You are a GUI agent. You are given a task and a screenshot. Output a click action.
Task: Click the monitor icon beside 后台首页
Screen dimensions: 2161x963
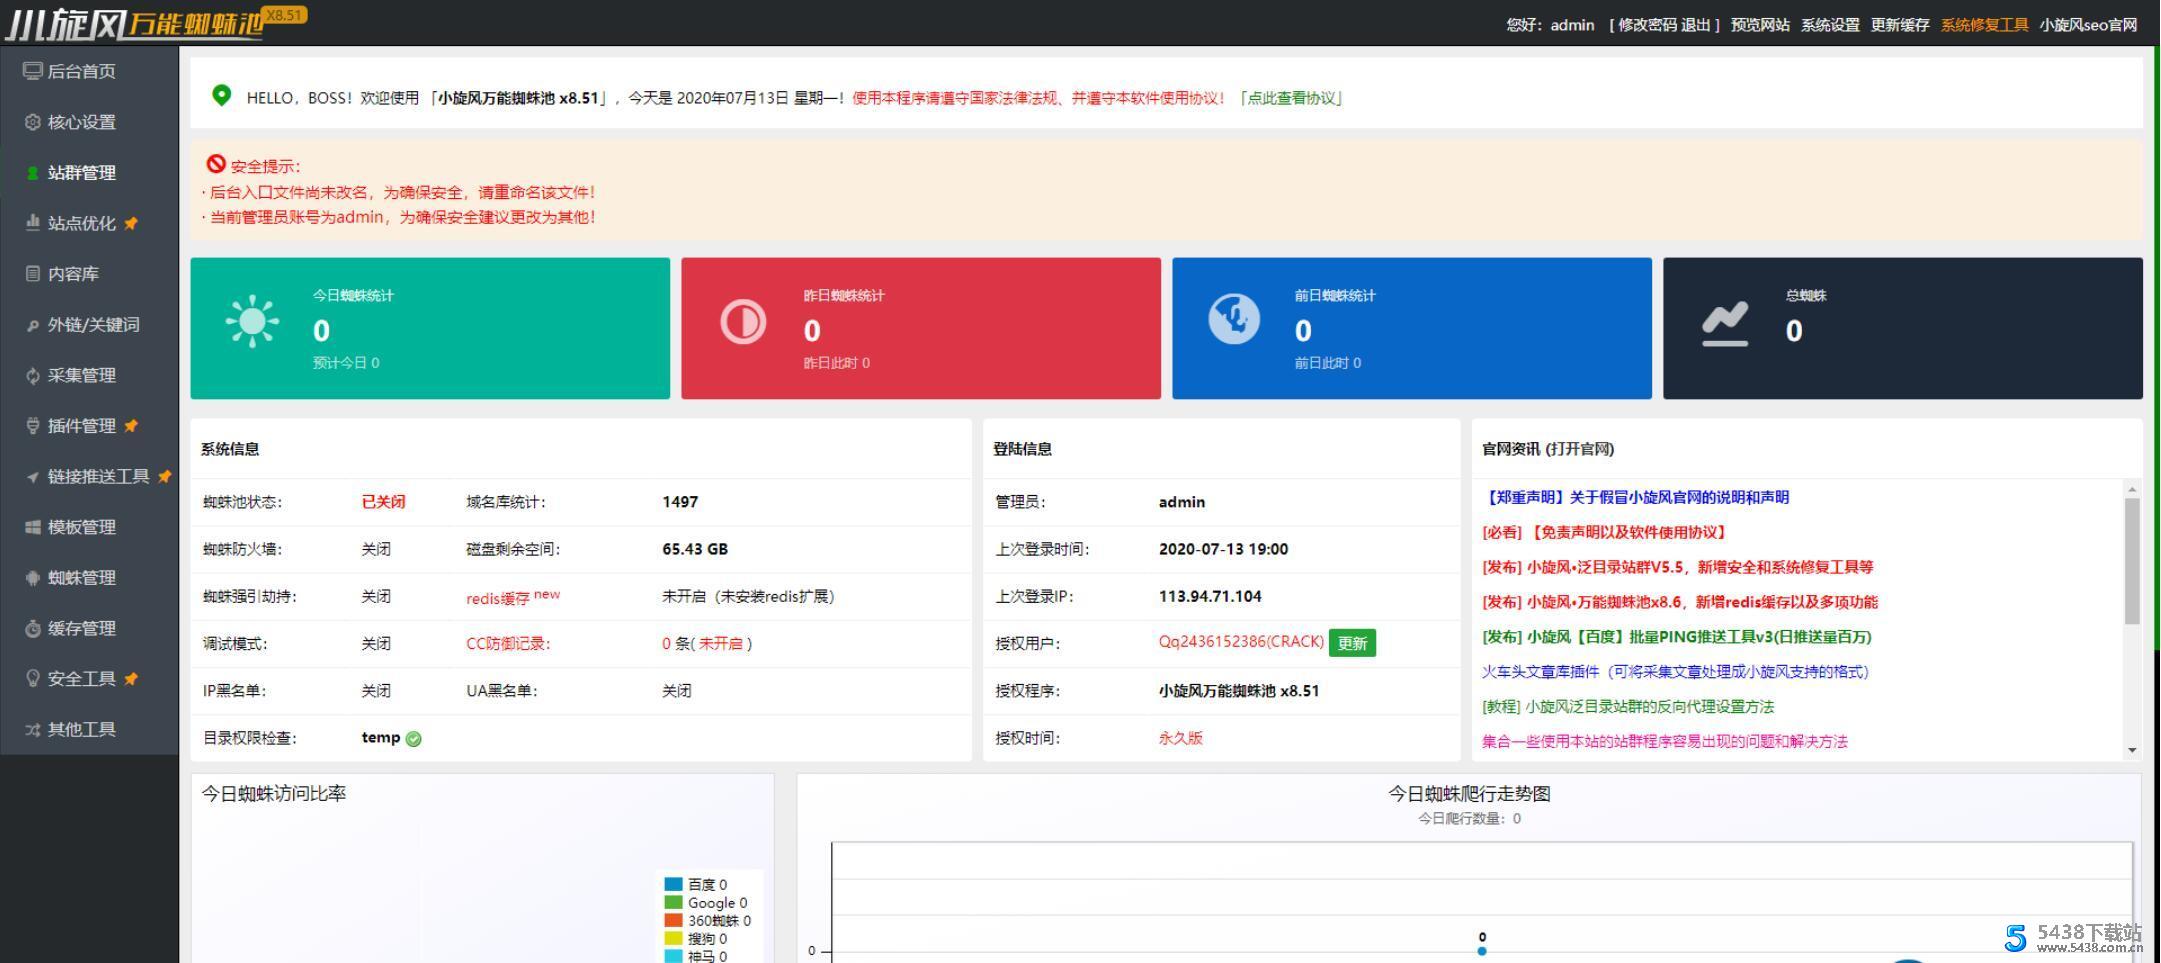tap(33, 71)
